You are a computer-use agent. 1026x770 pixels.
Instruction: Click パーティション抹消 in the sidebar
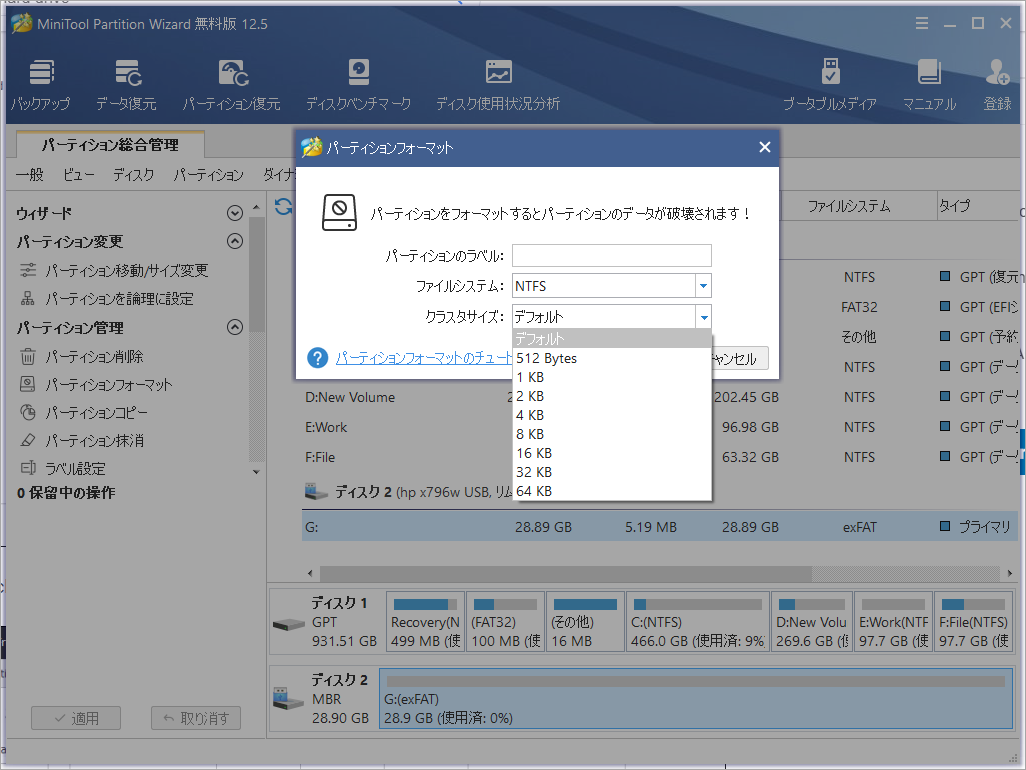pos(94,440)
